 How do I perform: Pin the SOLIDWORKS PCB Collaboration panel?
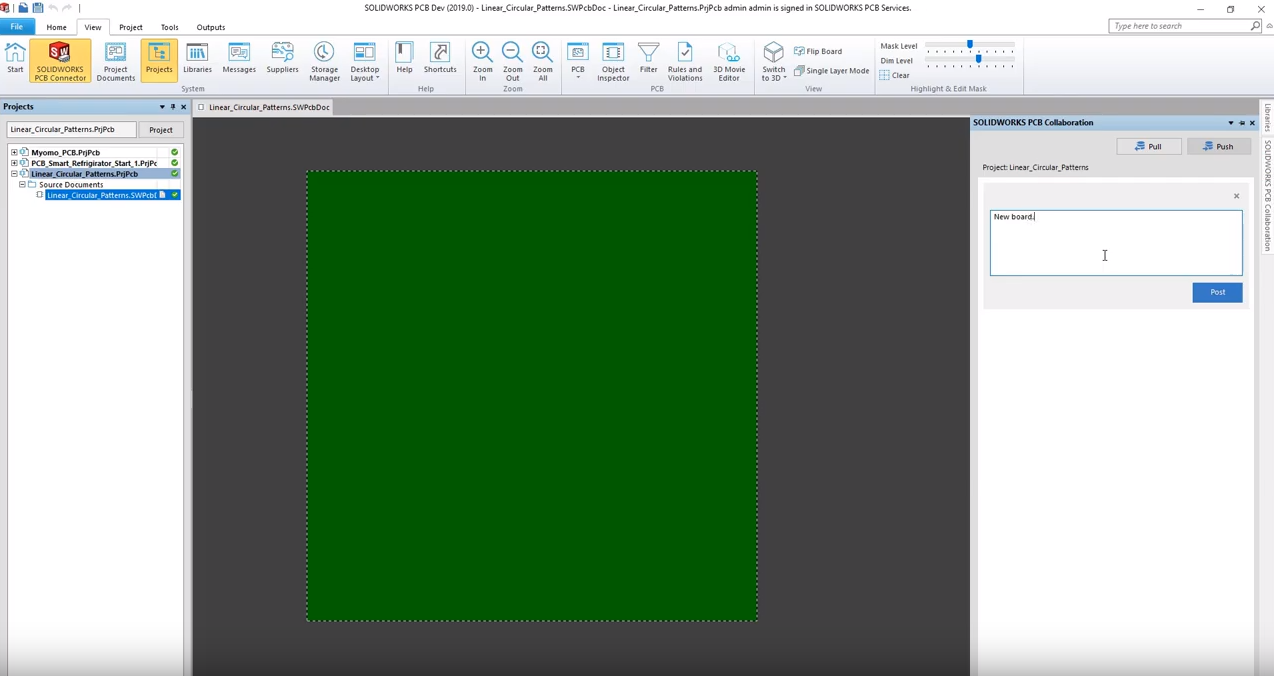point(1242,123)
